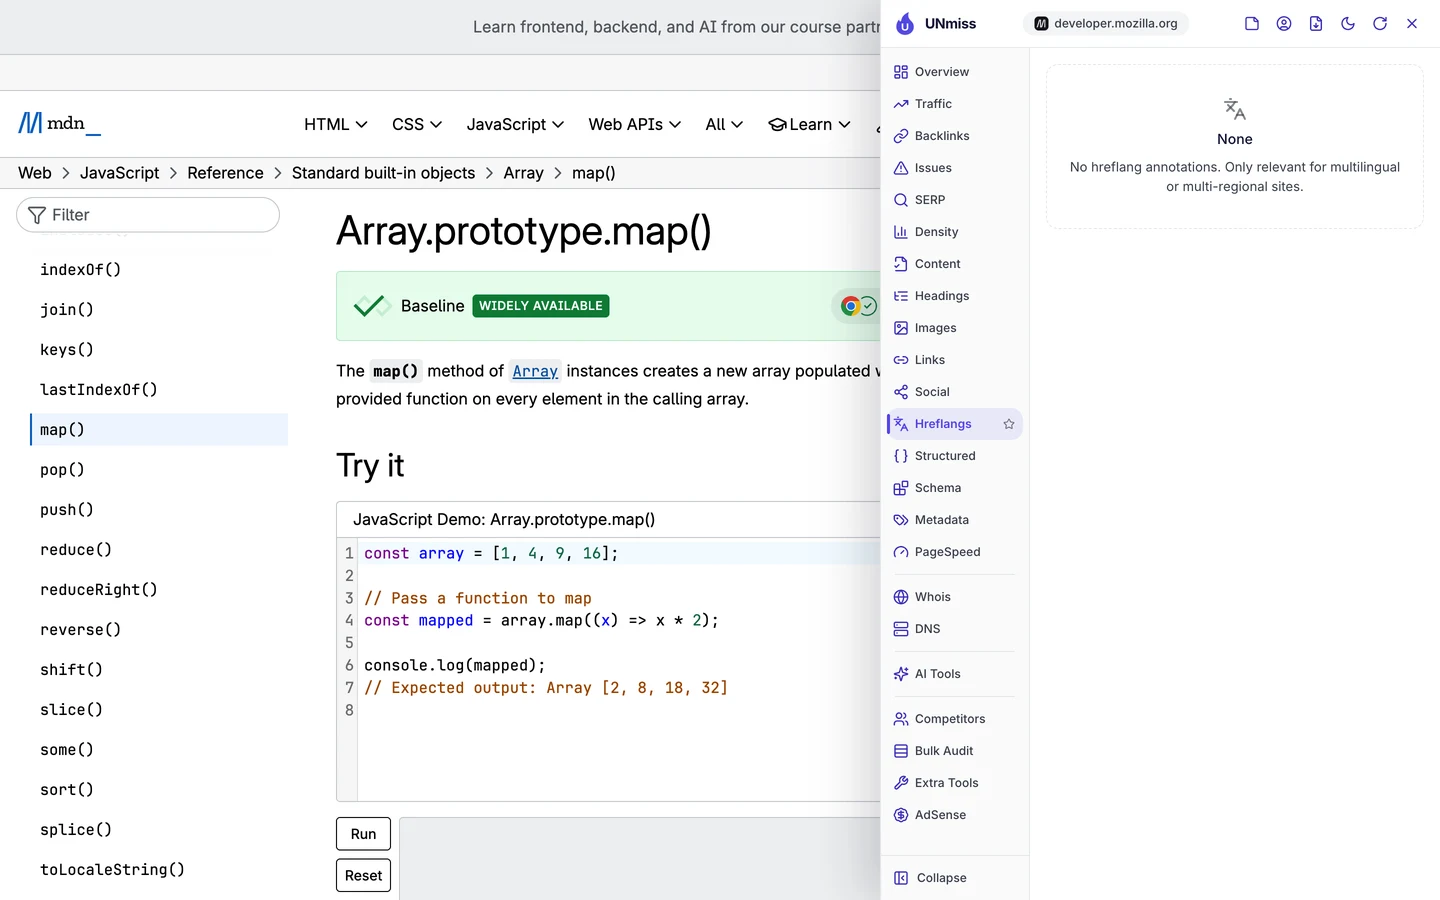Image resolution: width=1440 pixels, height=900 pixels.
Task: Click the Images picture icon
Action: pyautogui.click(x=901, y=328)
